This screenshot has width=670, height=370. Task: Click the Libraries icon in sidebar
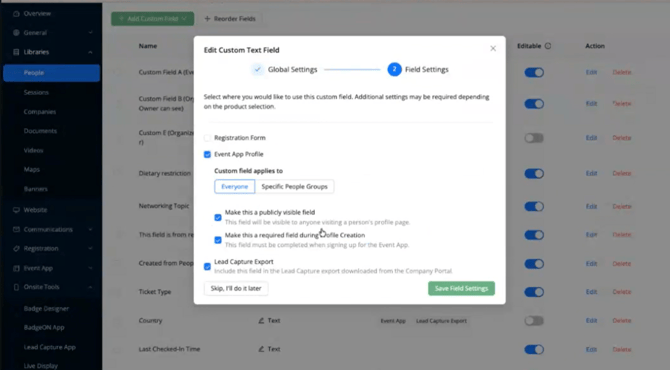pyautogui.click(x=16, y=52)
